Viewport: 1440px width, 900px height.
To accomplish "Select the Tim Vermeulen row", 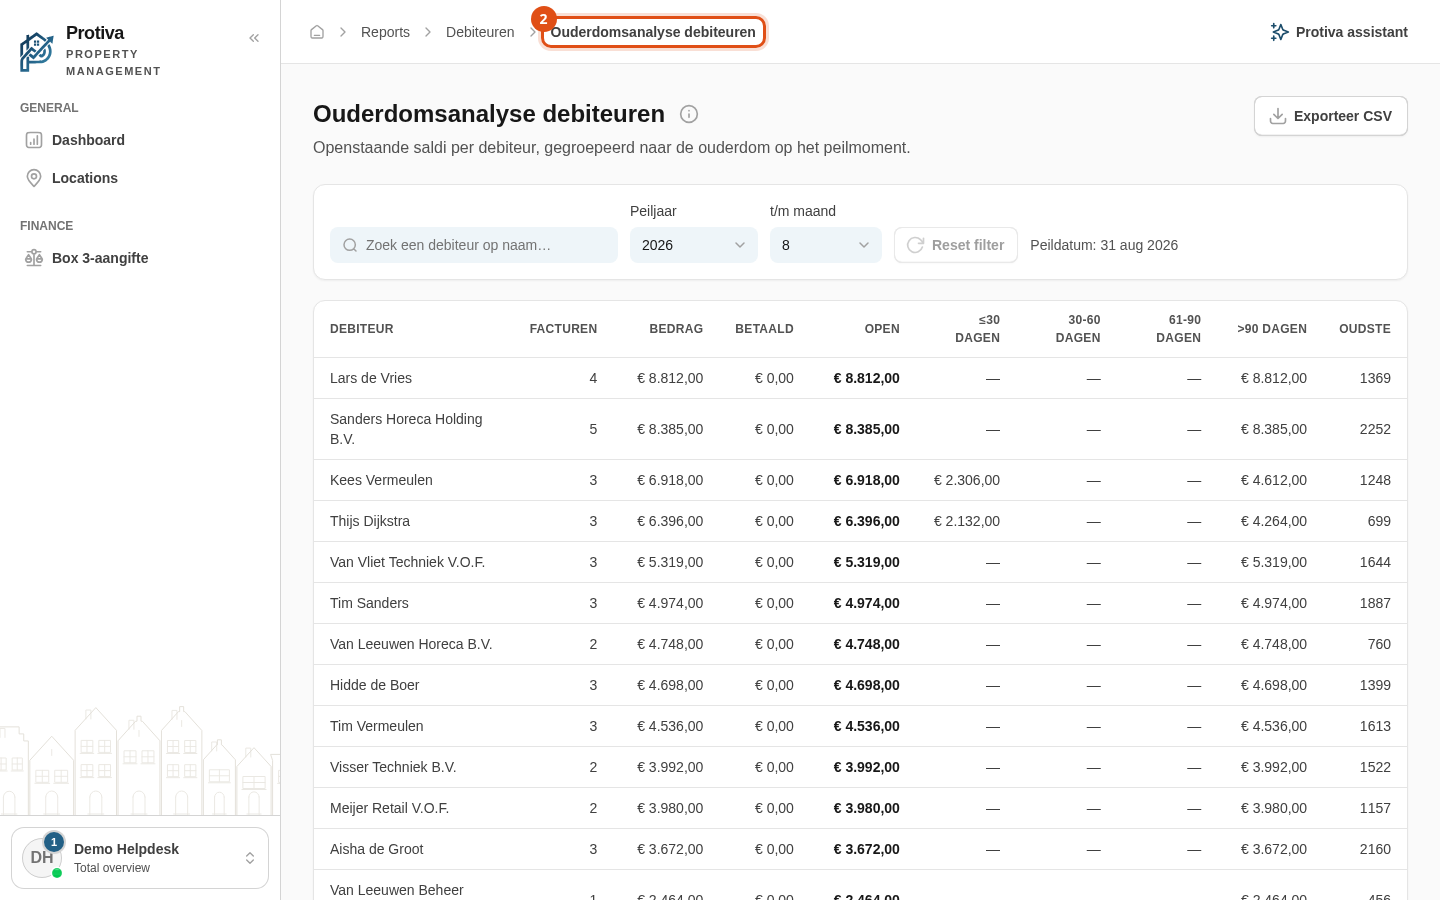I will coord(860,726).
